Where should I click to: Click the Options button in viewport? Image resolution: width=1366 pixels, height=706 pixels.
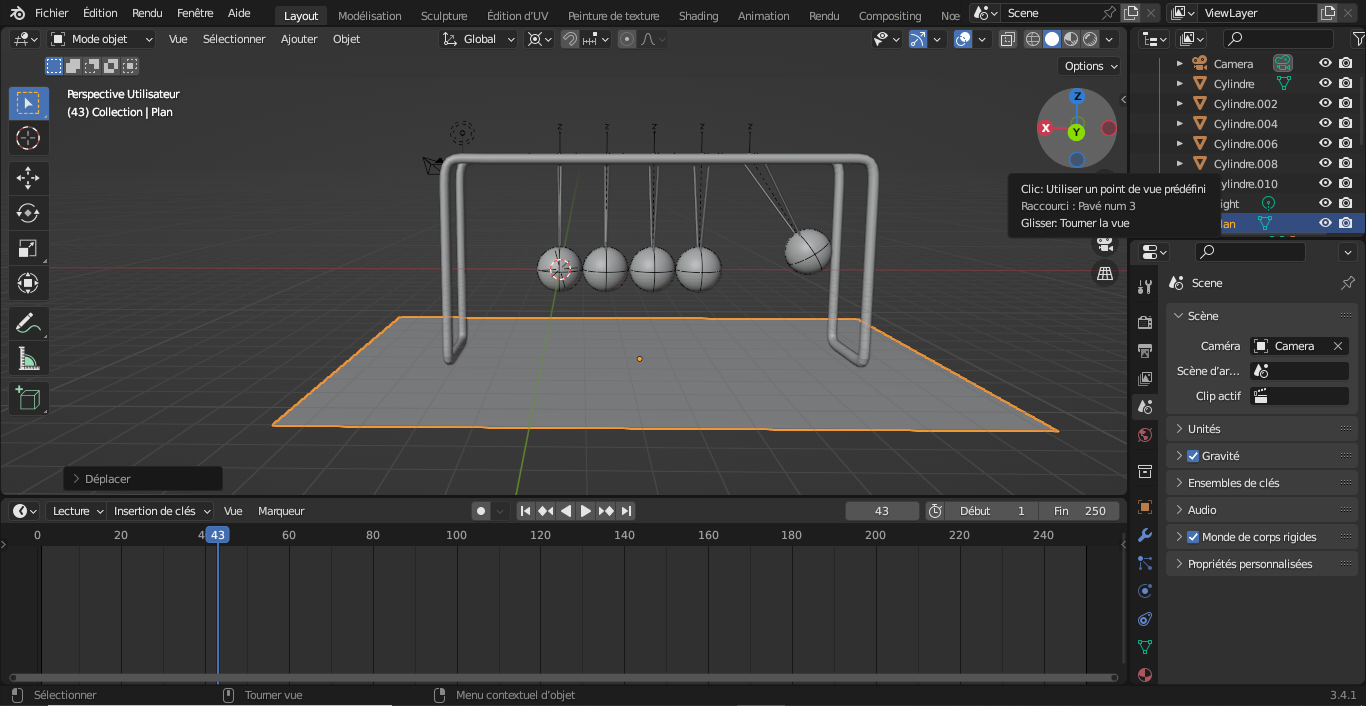pyautogui.click(x=1089, y=66)
